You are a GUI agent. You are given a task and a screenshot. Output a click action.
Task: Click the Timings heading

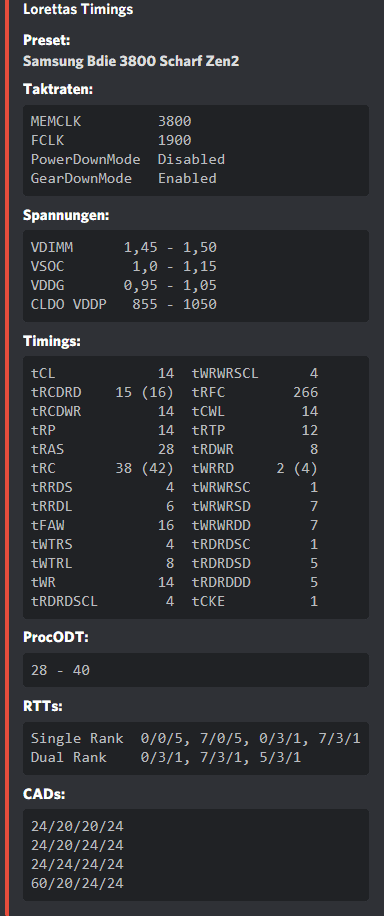52,341
